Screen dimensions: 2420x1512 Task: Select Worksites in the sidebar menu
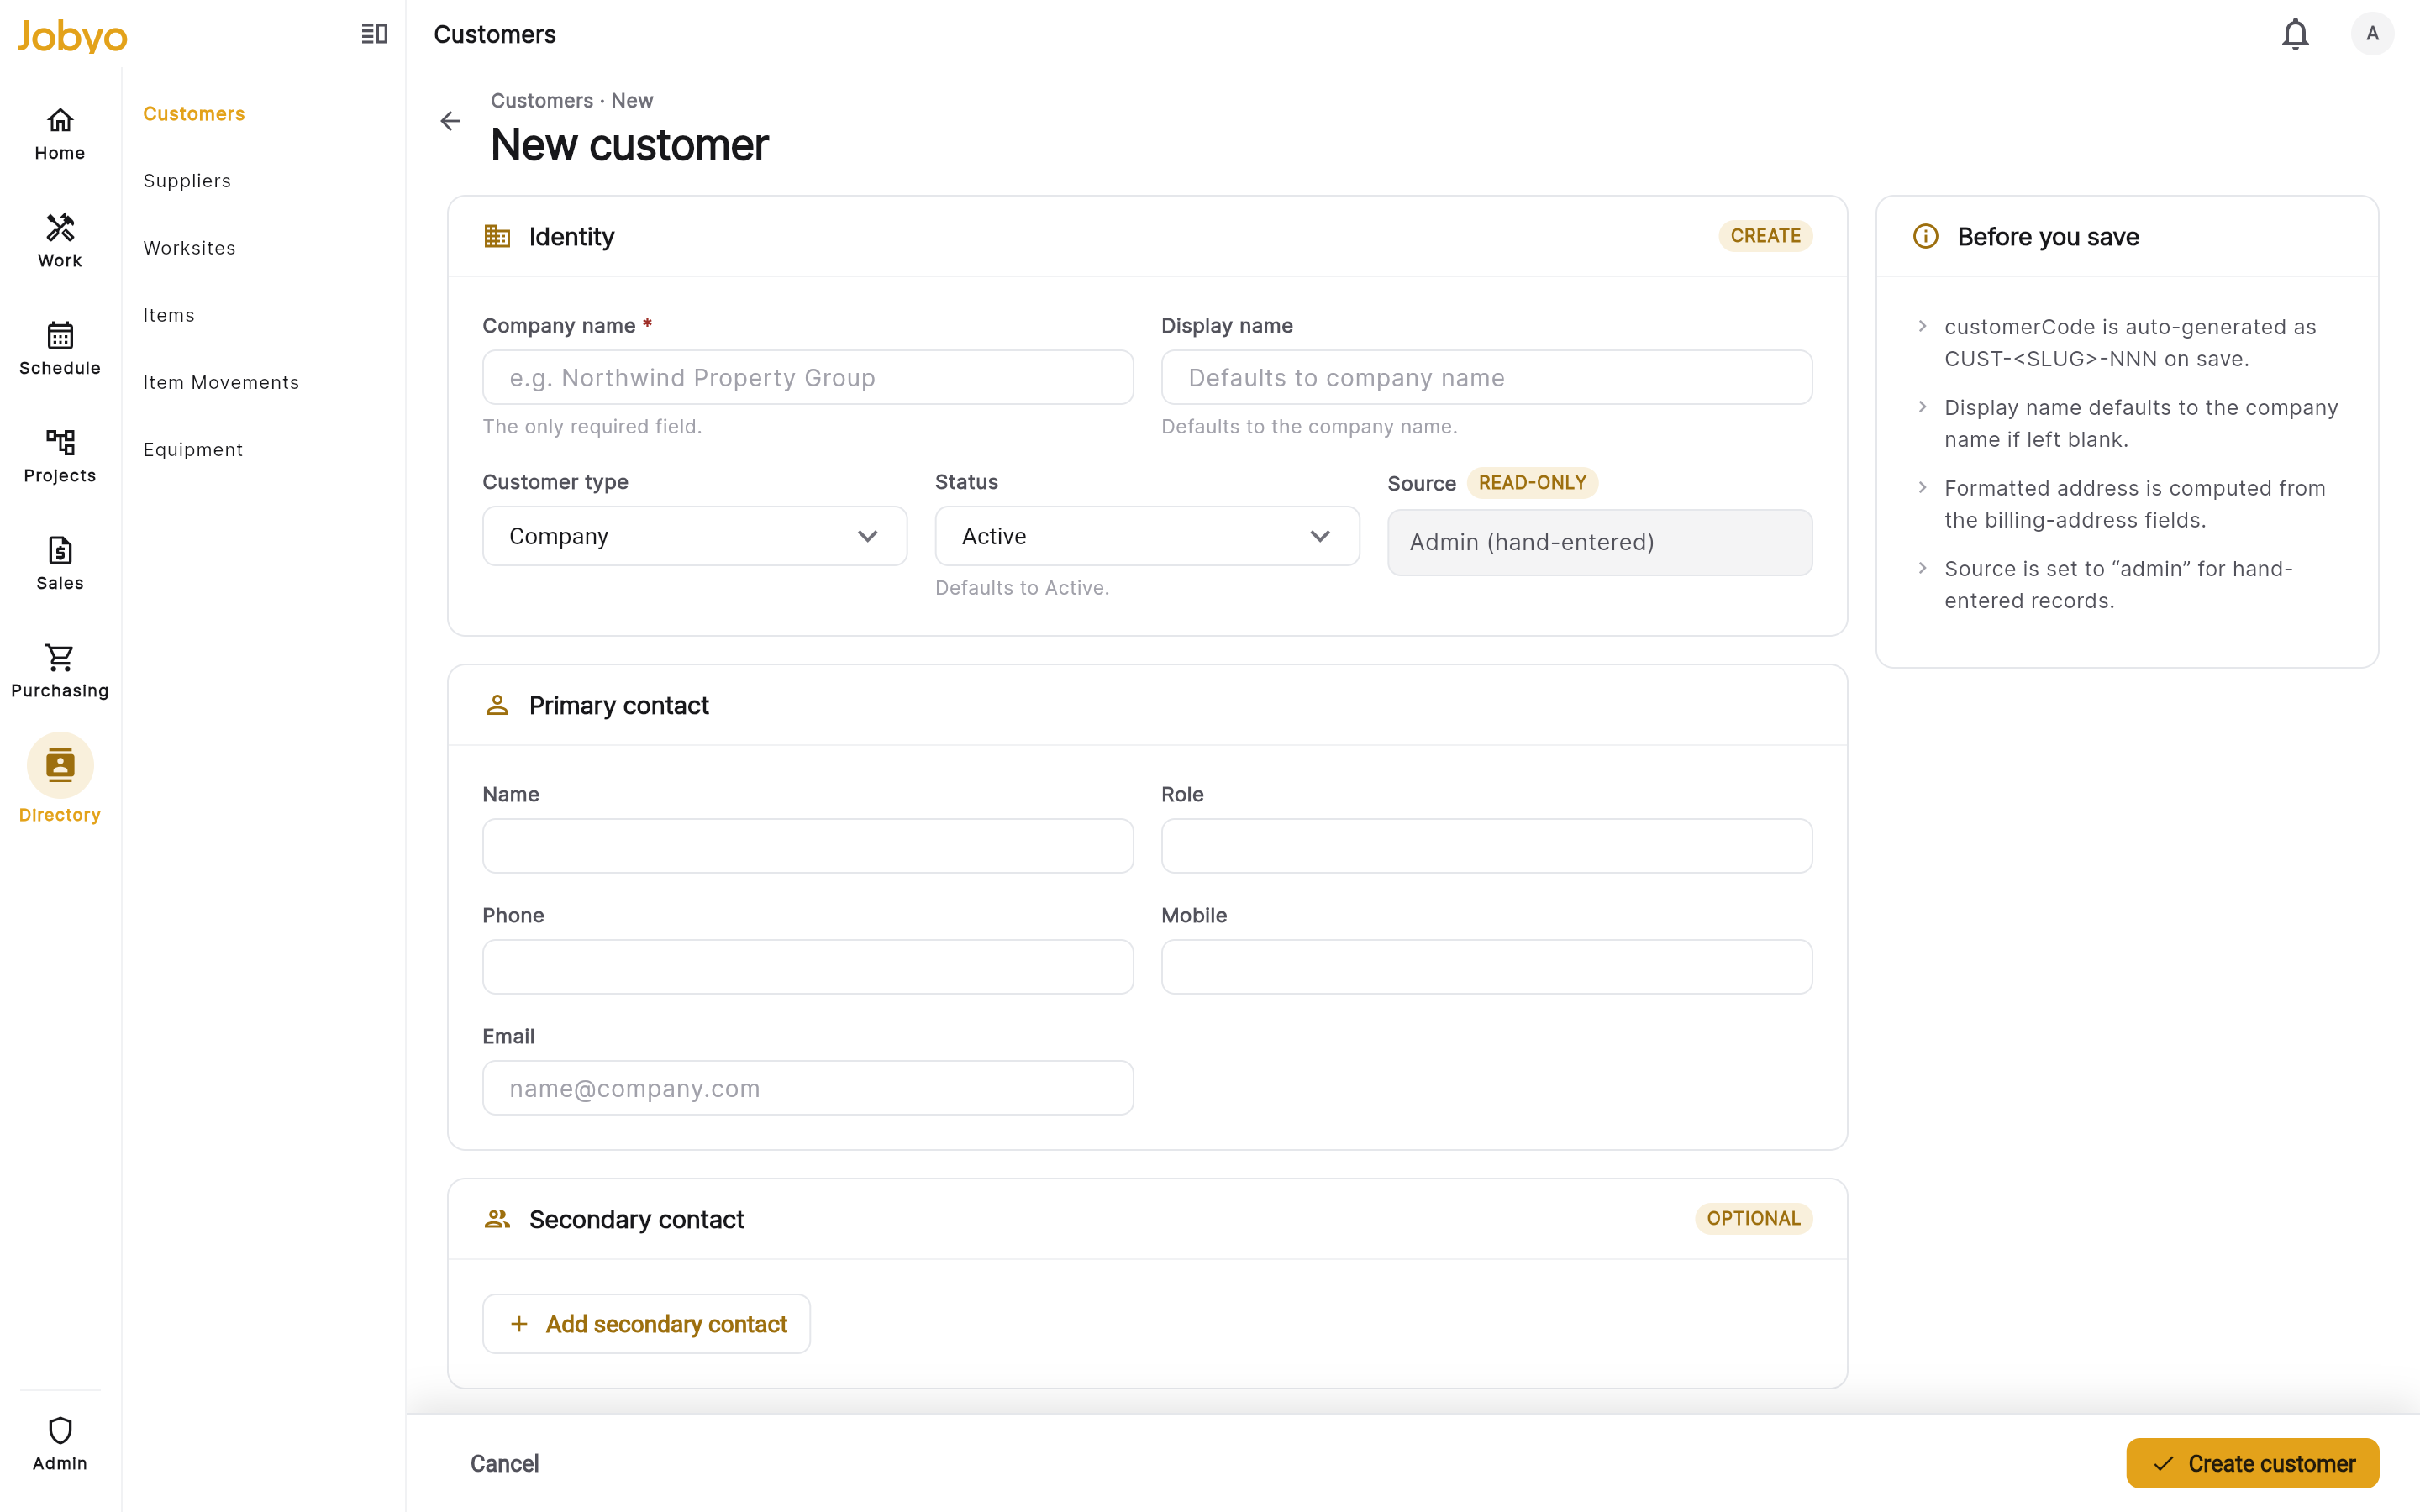[x=189, y=248]
